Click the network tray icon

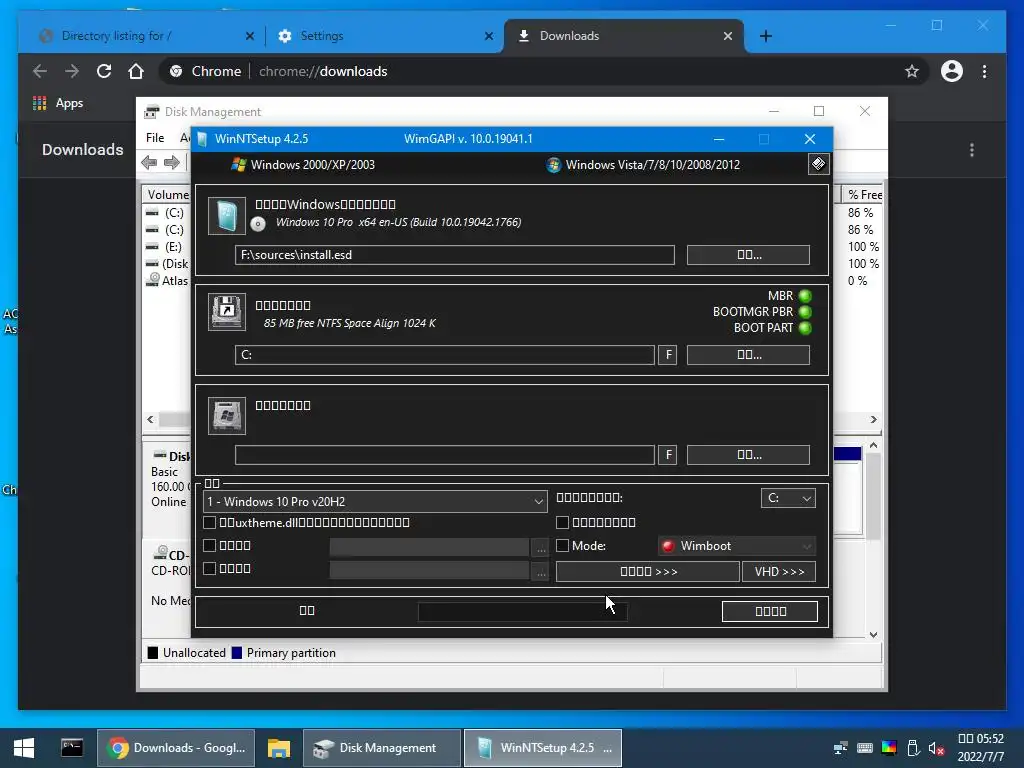click(x=840, y=748)
